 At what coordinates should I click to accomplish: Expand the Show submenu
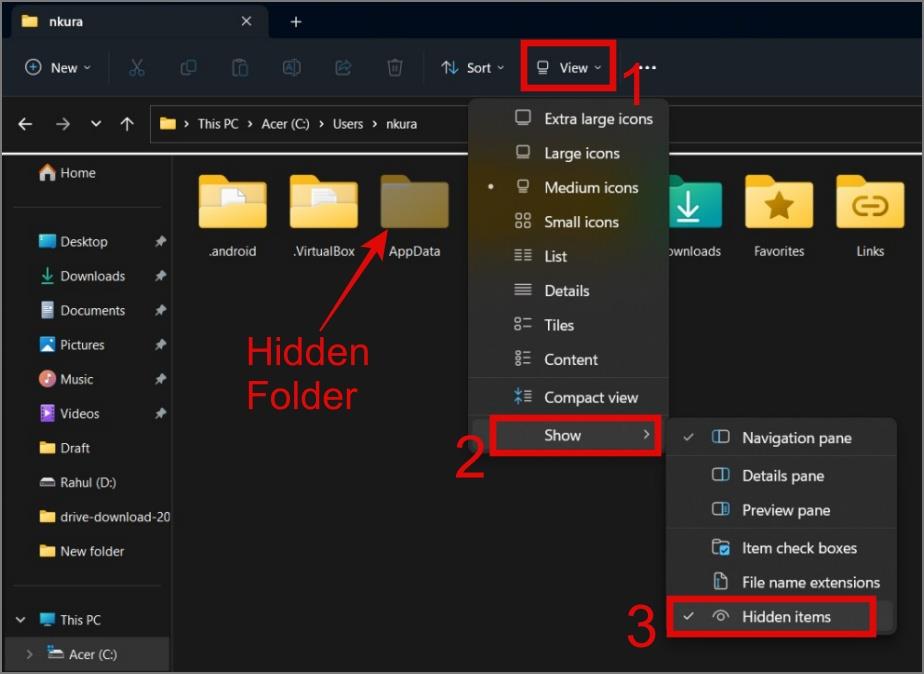point(569,435)
